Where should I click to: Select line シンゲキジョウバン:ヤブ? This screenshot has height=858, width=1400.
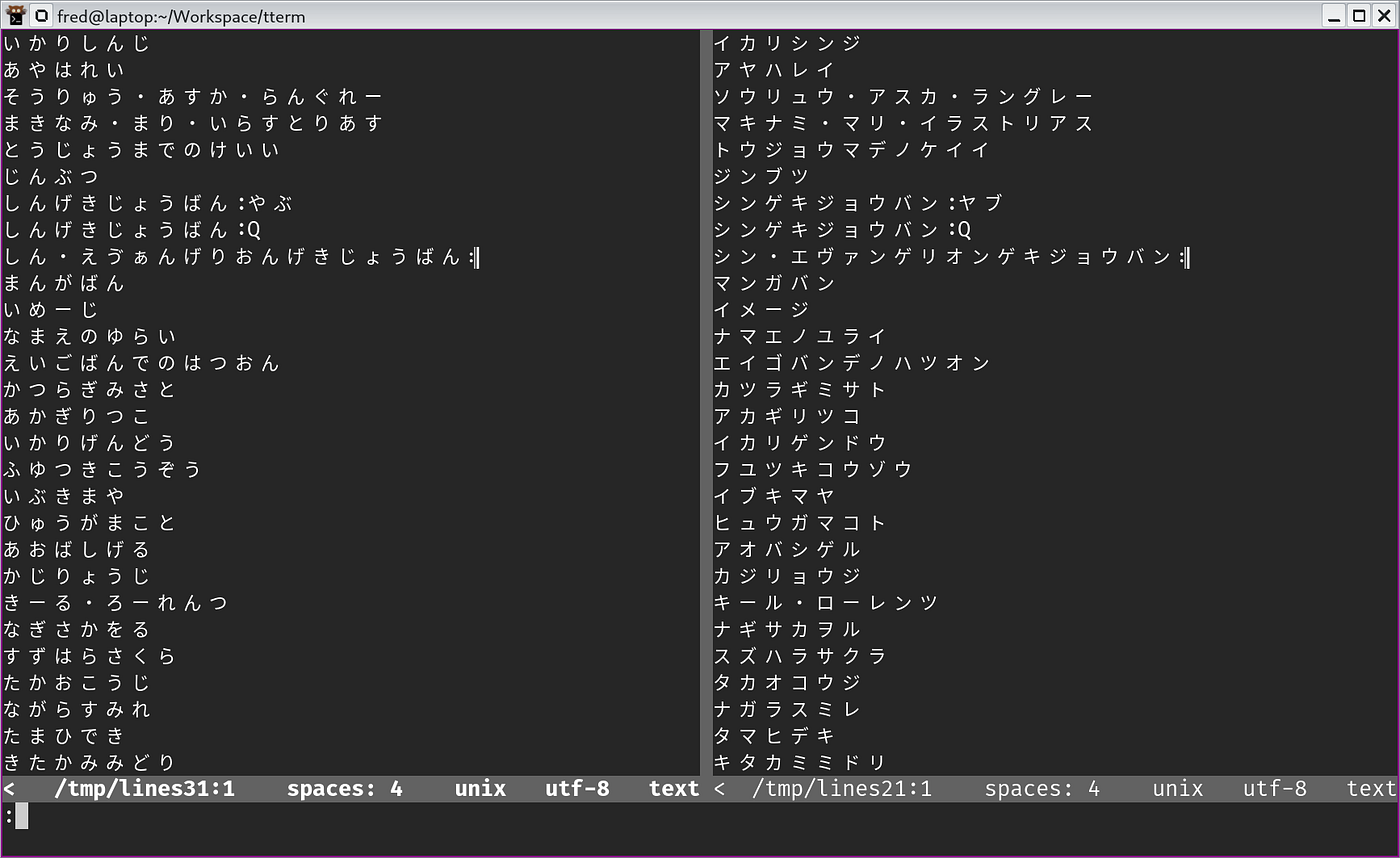858,203
